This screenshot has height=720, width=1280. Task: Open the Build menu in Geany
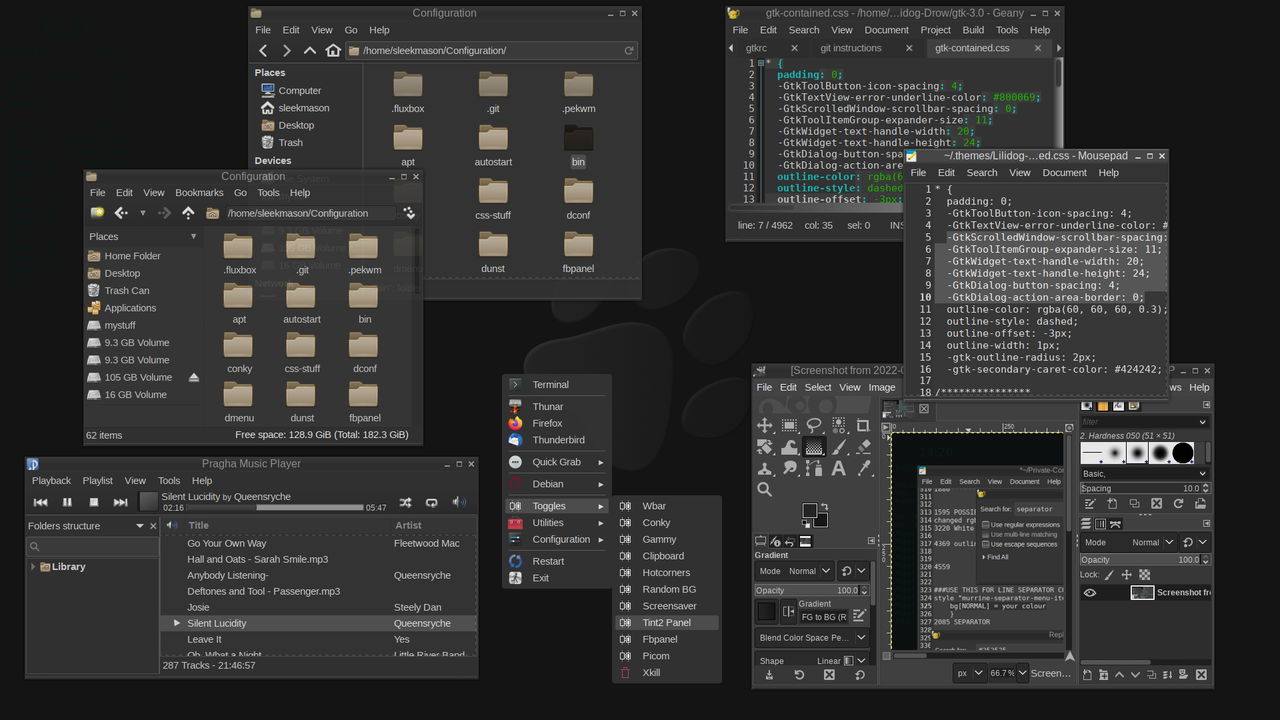[x=973, y=30]
